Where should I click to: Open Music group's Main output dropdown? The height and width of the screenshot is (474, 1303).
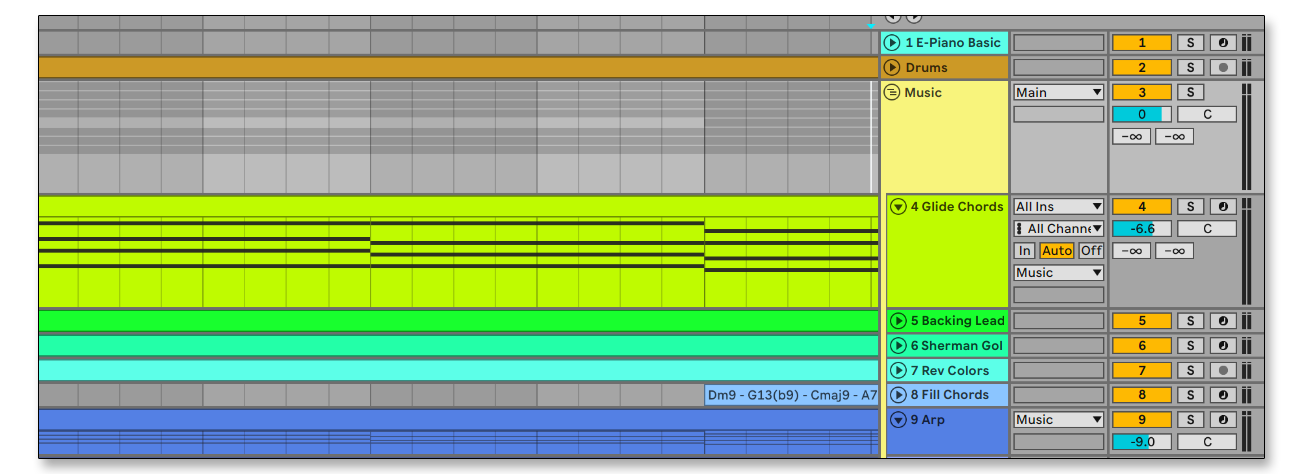point(1058,93)
